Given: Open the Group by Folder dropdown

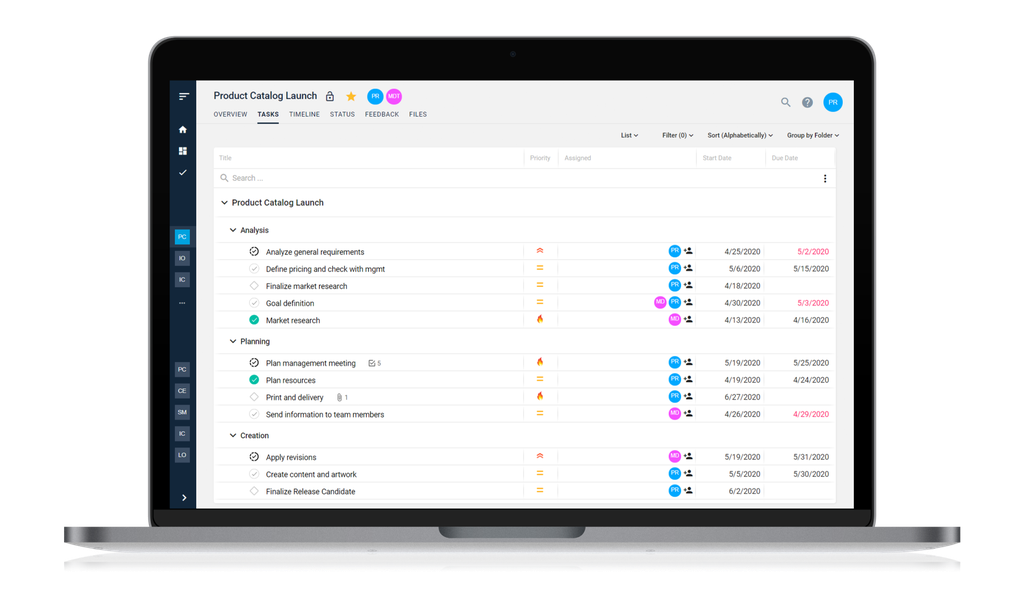Looking at the screenshot, I should click(x=813, y=135).
